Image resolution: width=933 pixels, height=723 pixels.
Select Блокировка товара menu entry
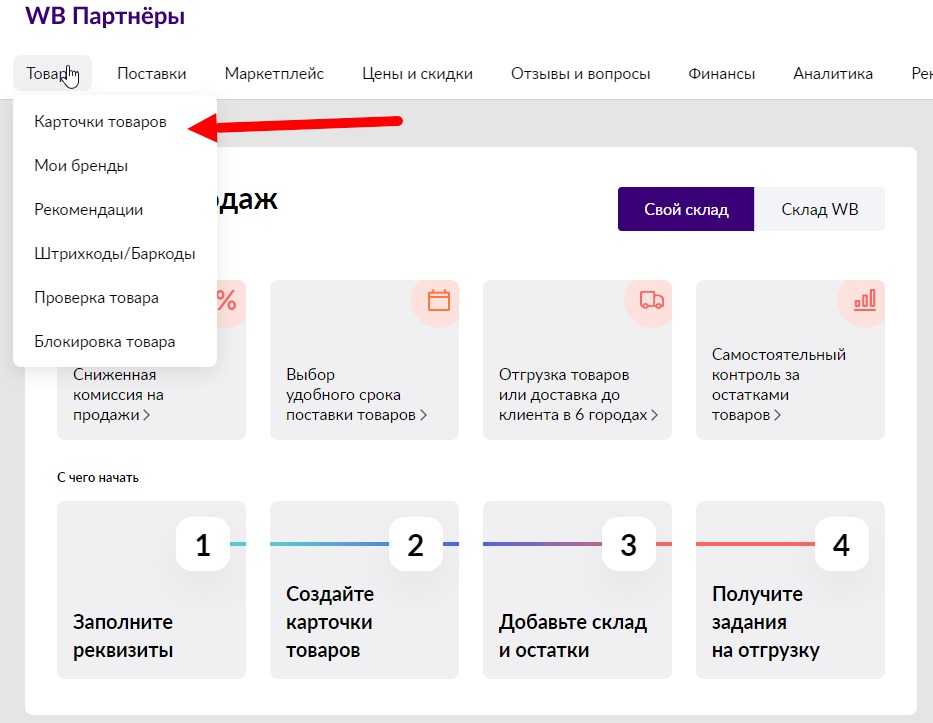(x=104, y=342)
